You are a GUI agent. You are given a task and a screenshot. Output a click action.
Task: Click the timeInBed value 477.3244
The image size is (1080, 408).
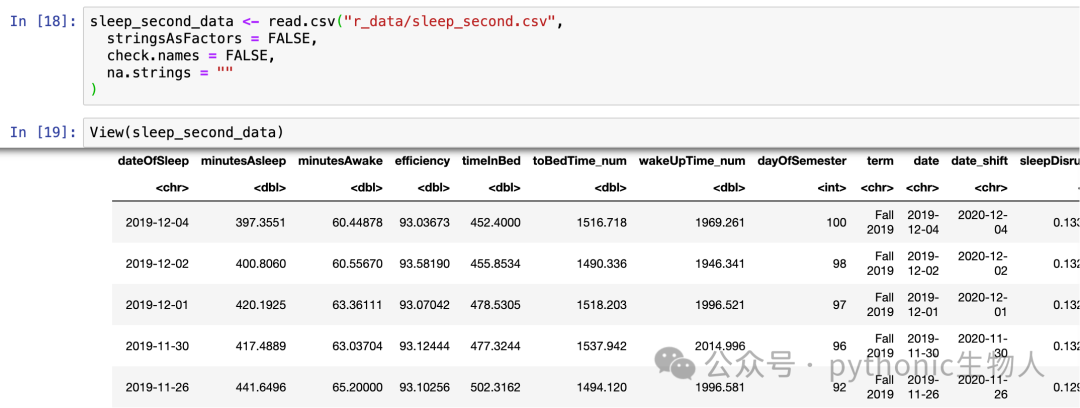(495, 346)
